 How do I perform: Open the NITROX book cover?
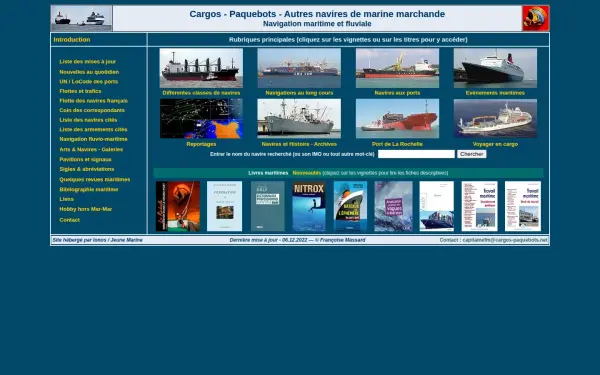click(x=309, y=206)
